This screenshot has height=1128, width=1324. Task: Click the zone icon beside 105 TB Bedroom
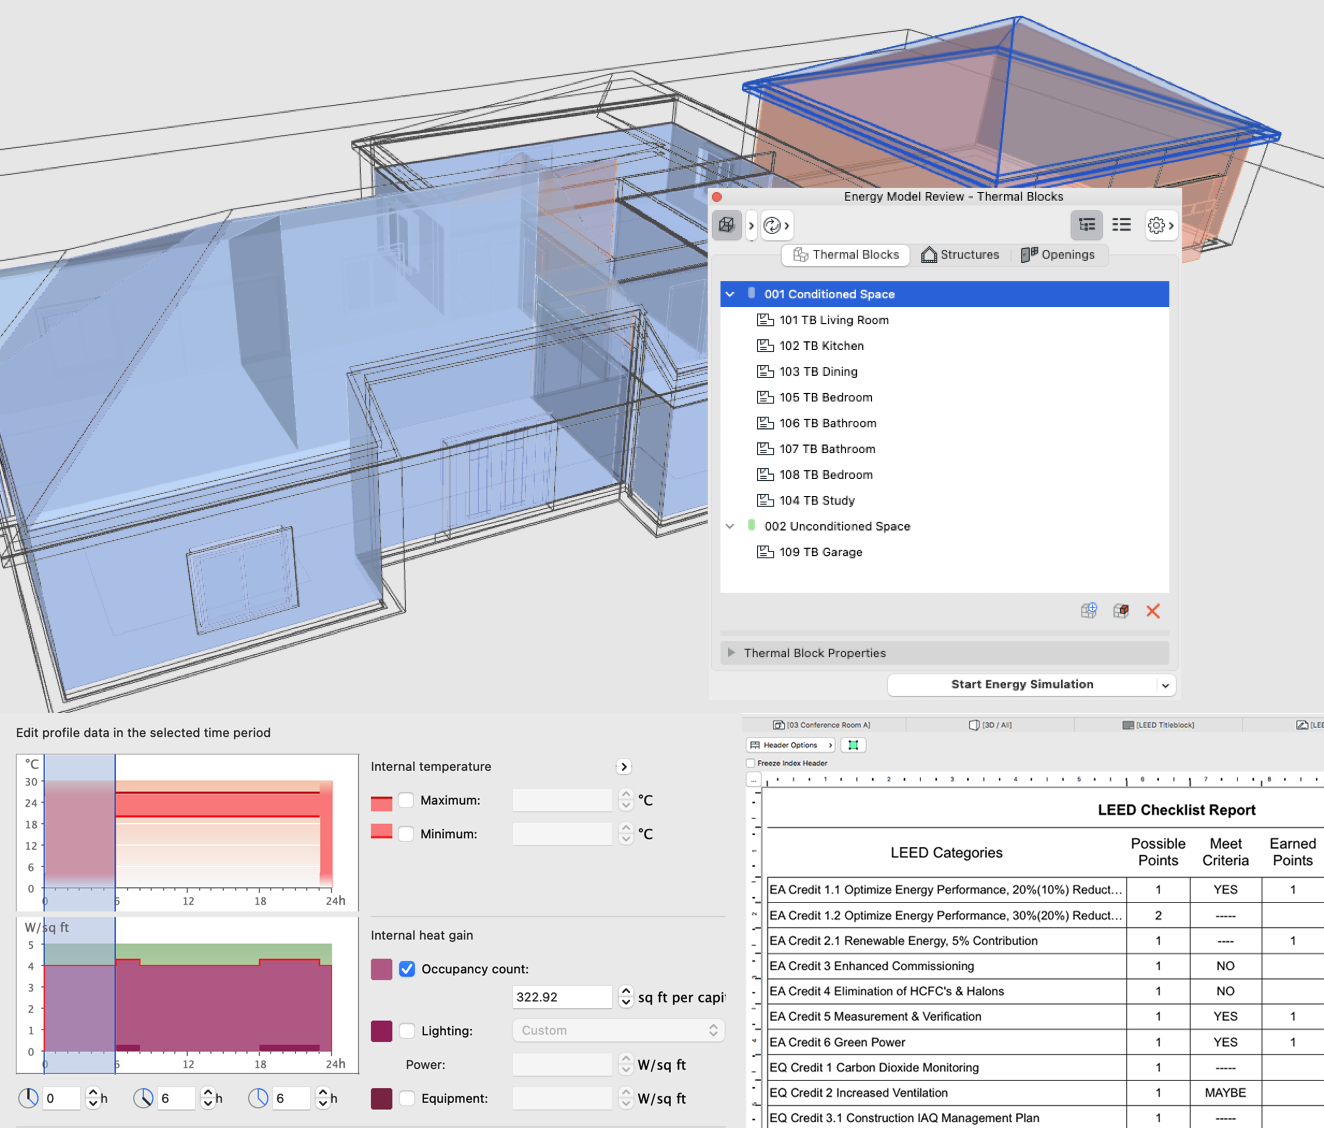(765, 397)
